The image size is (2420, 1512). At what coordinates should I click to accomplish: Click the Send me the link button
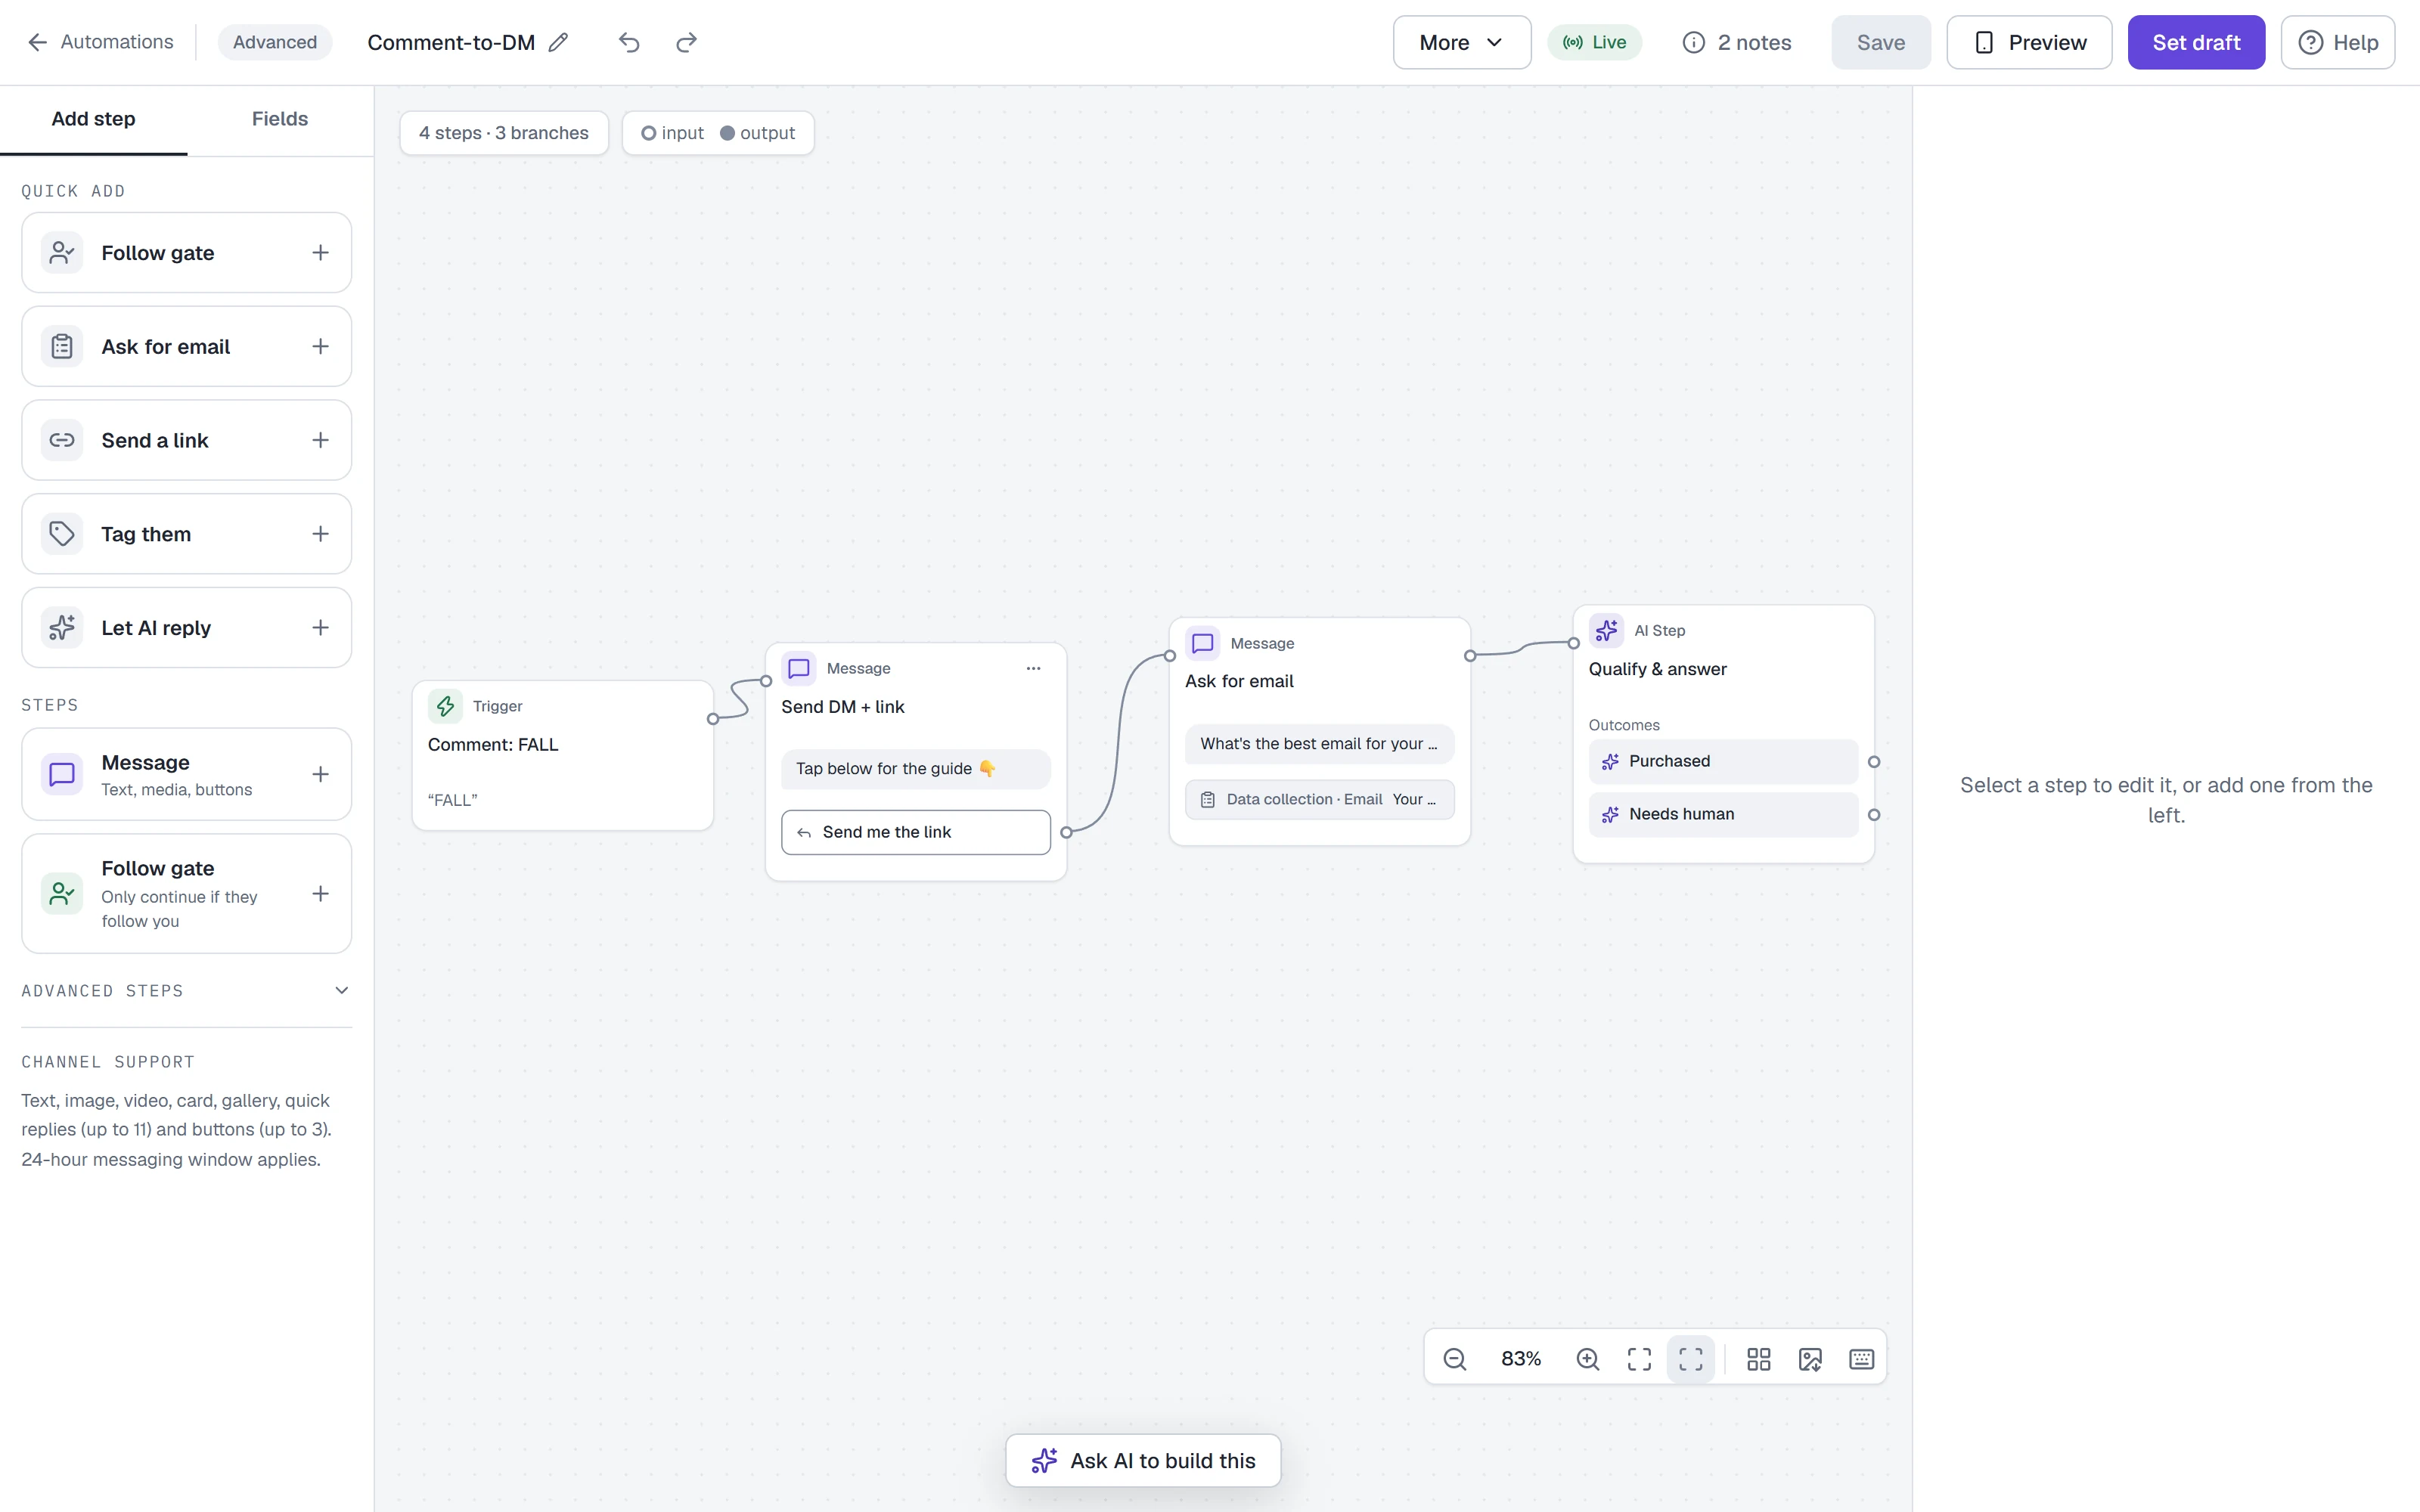point(916,832)
